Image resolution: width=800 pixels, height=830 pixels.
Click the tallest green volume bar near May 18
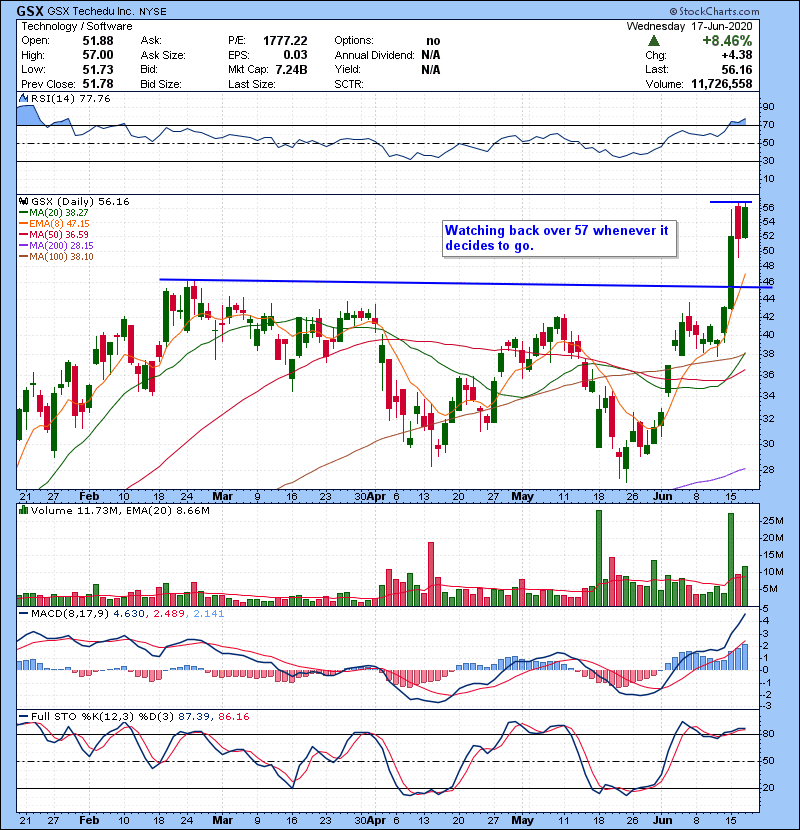[599, 558]
